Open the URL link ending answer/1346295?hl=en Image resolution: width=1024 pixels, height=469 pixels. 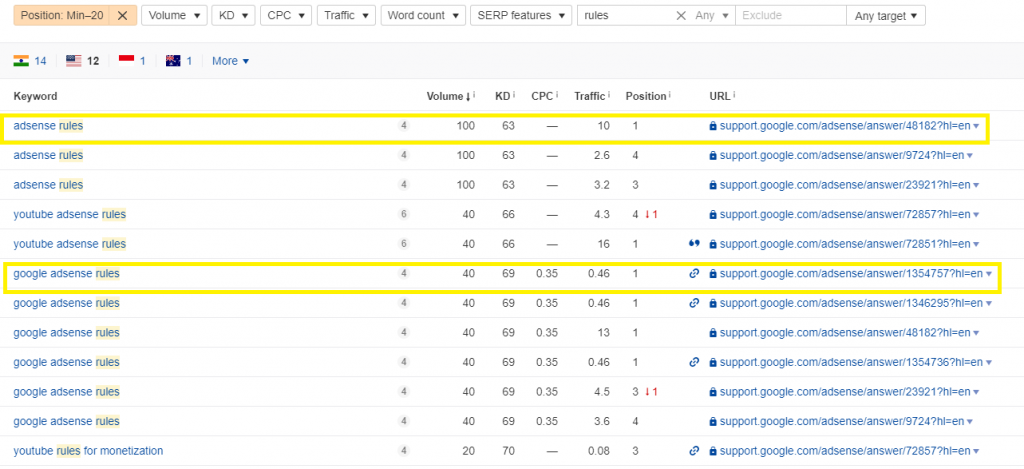point(851,303)
